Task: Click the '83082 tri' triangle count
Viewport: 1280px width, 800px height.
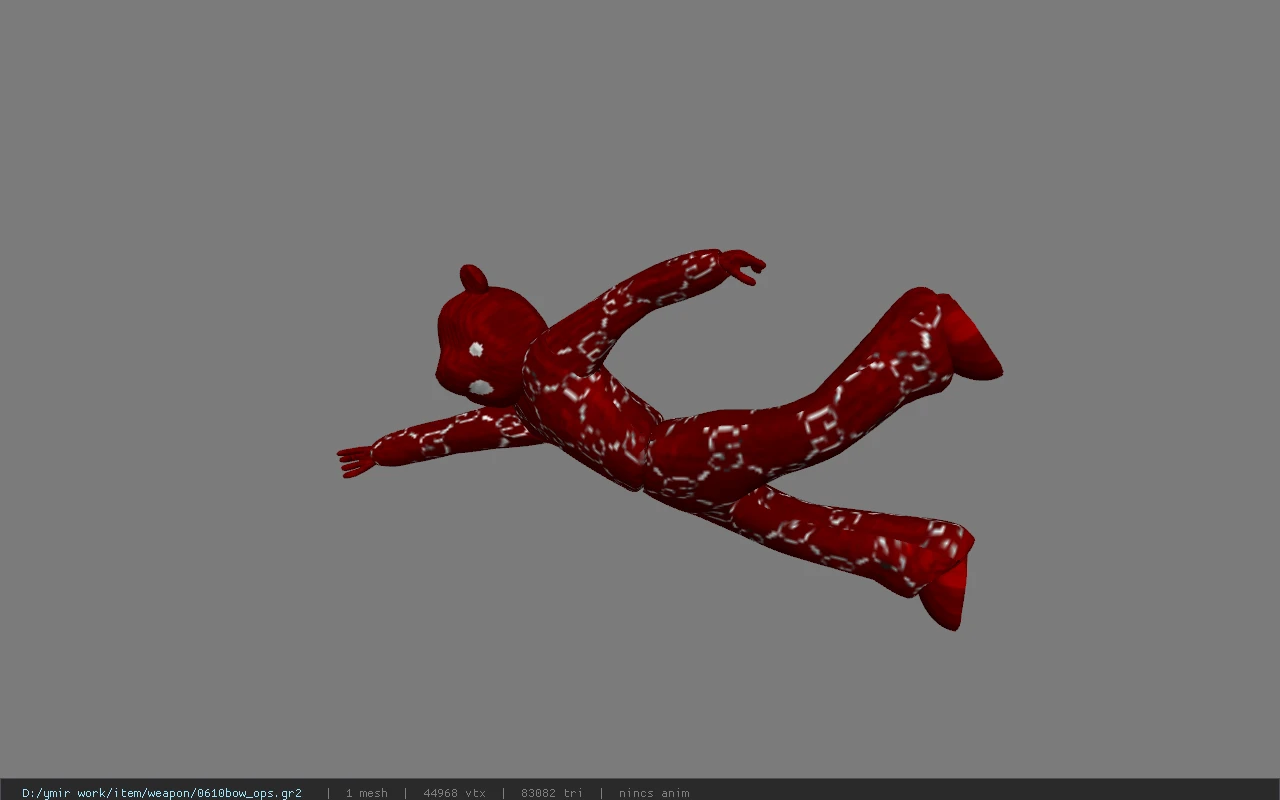Action: tap(552, 793)
